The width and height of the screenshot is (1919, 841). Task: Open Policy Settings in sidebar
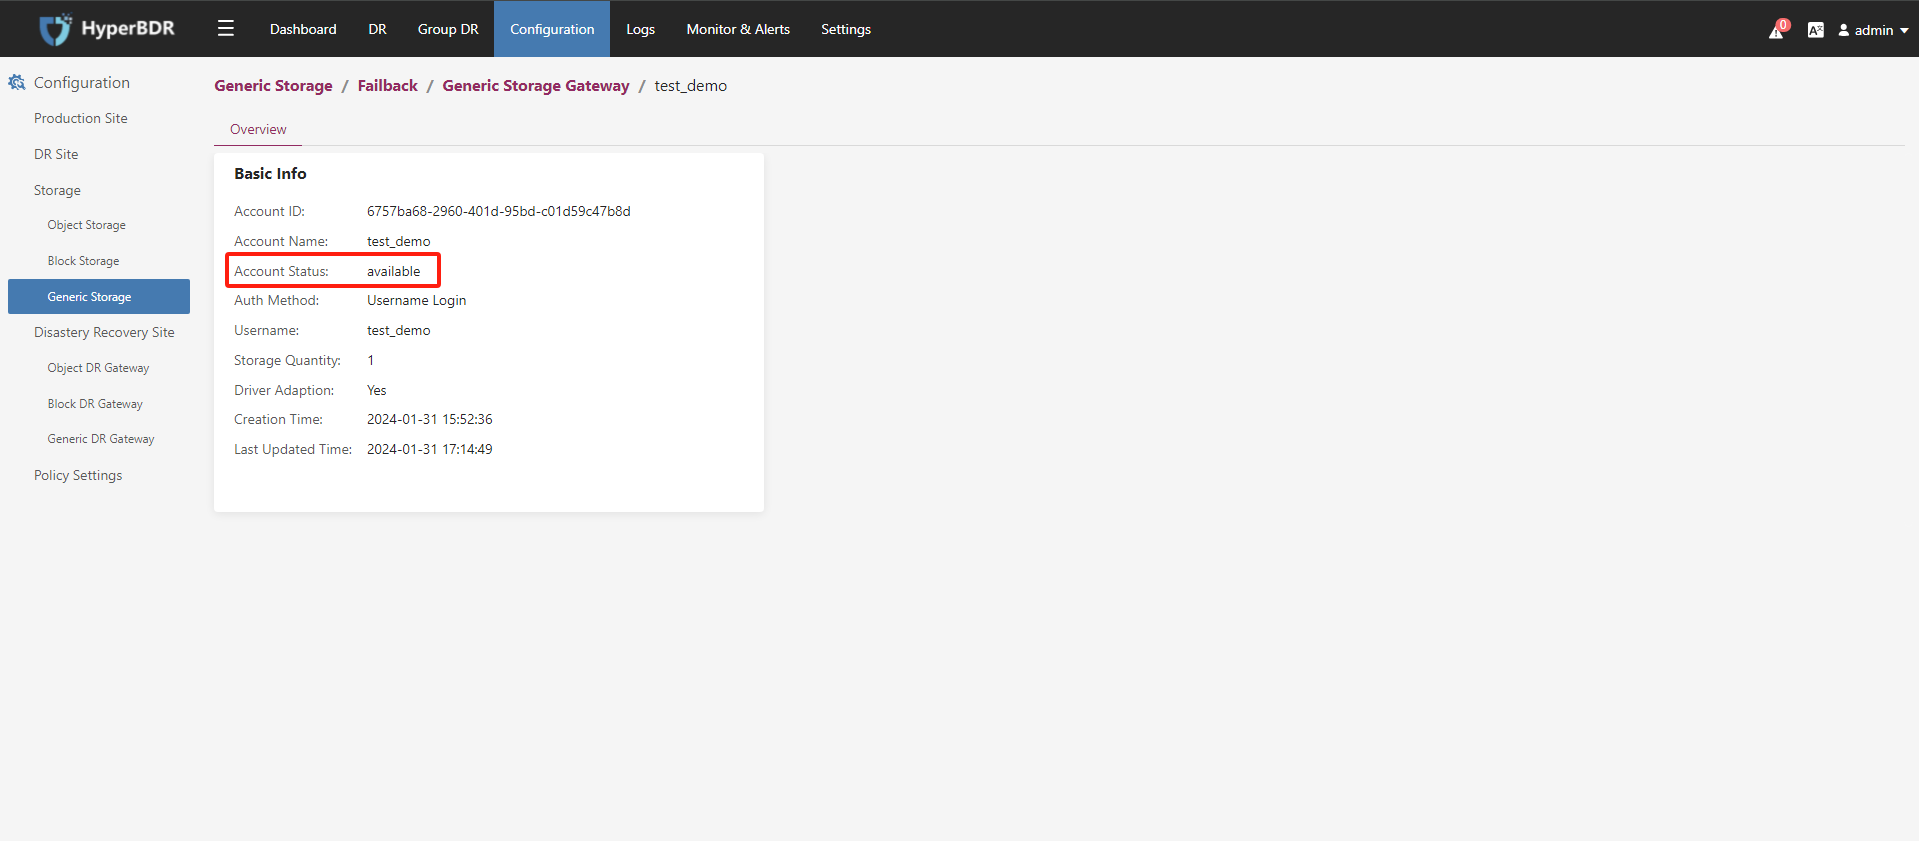78,475
